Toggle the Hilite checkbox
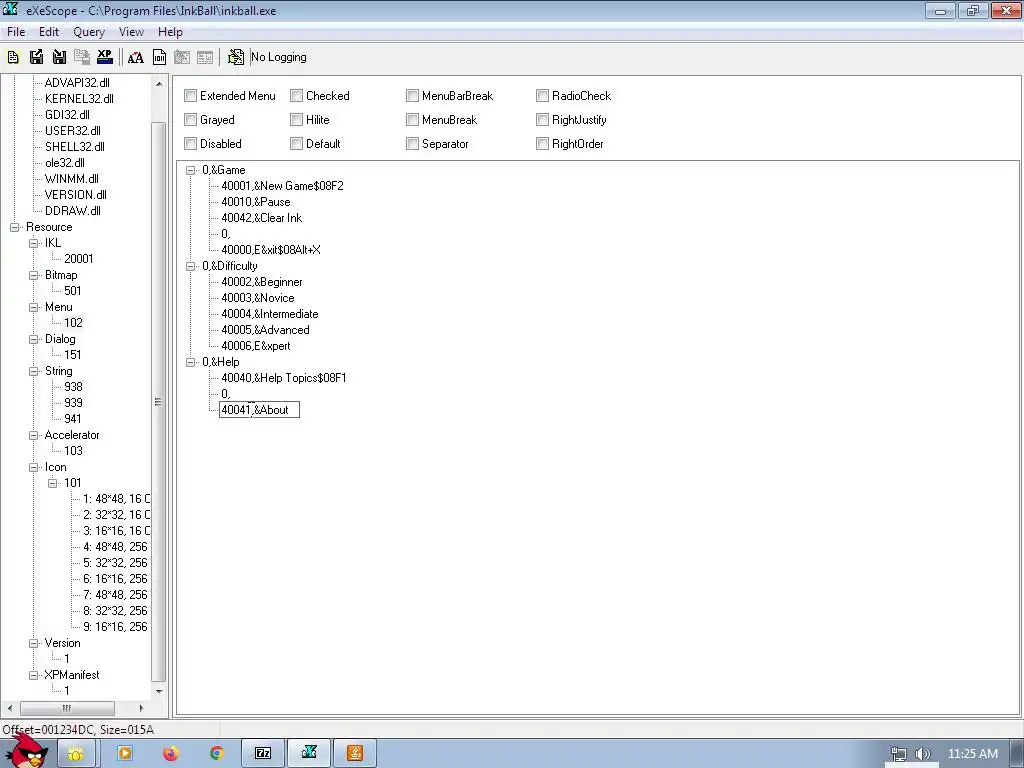1024x768 pixels. 296,120
